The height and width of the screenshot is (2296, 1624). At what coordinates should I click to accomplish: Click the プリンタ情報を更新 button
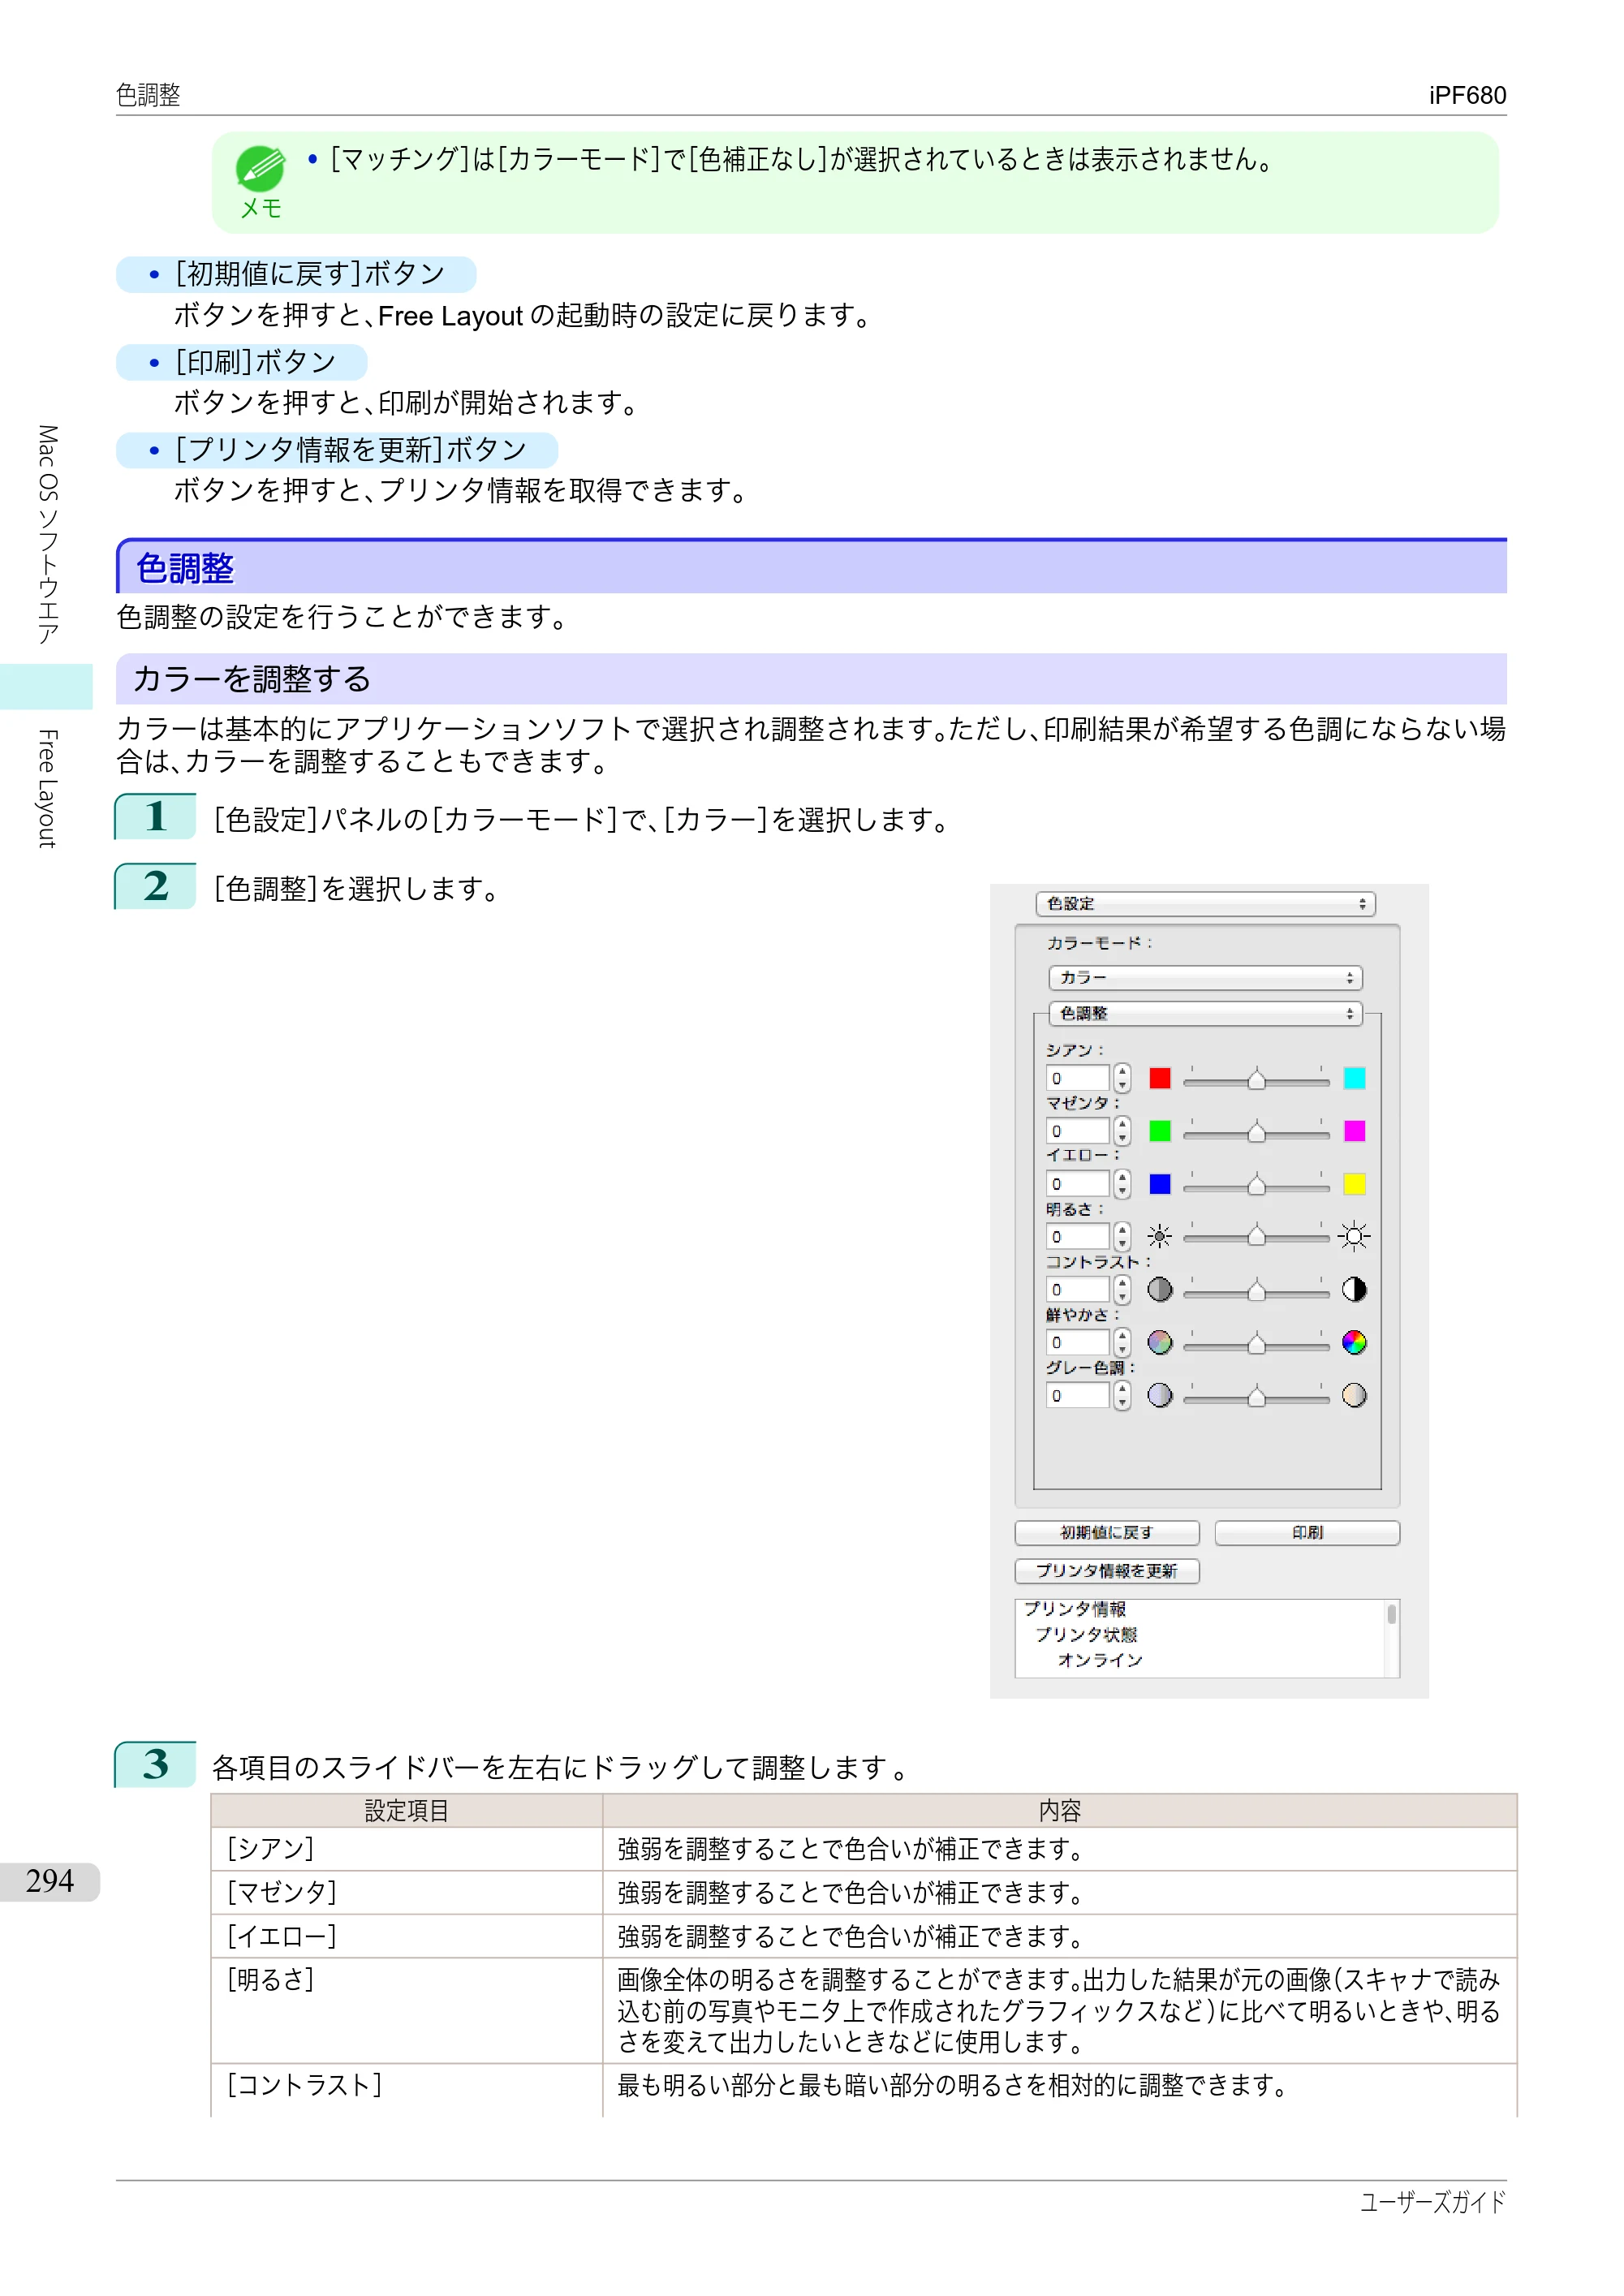click(x=1107, y=1571)
